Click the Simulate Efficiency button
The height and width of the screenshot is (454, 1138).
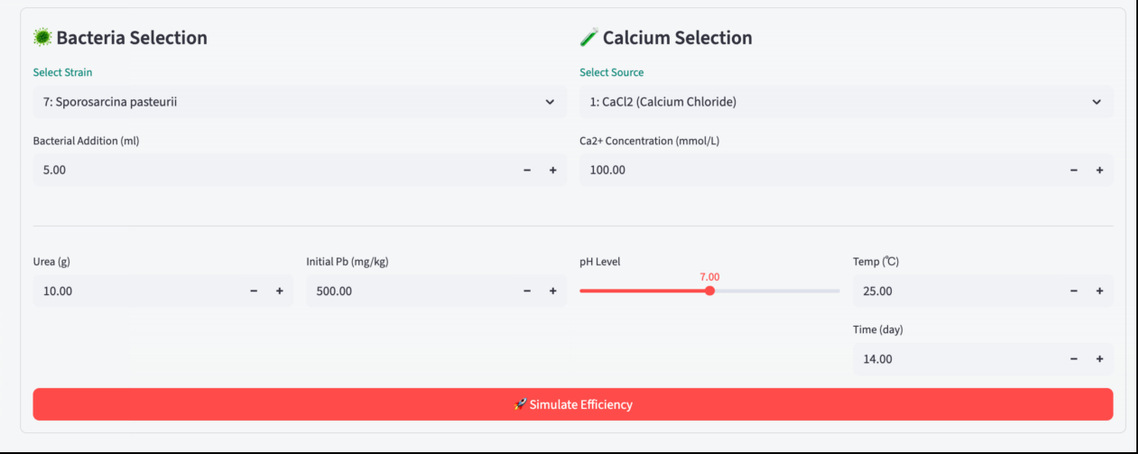(573, 405)
